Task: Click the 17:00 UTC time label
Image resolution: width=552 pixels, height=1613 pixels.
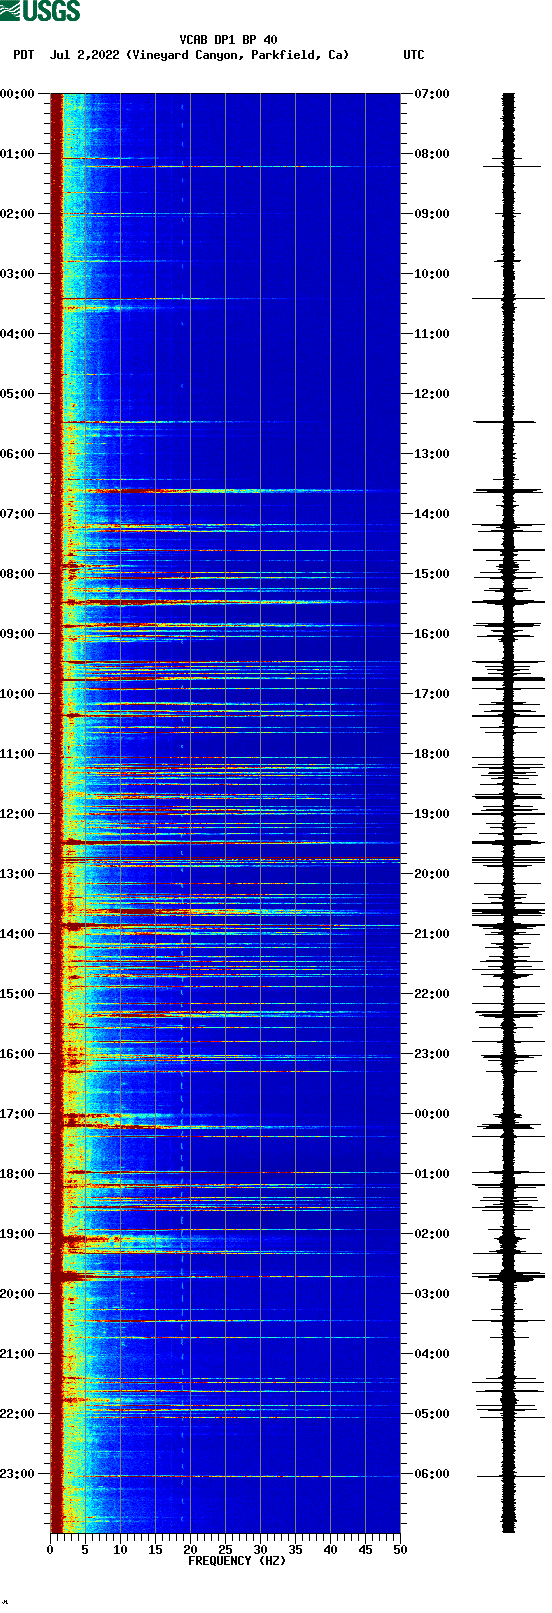Action: click(x=432, y=694)
